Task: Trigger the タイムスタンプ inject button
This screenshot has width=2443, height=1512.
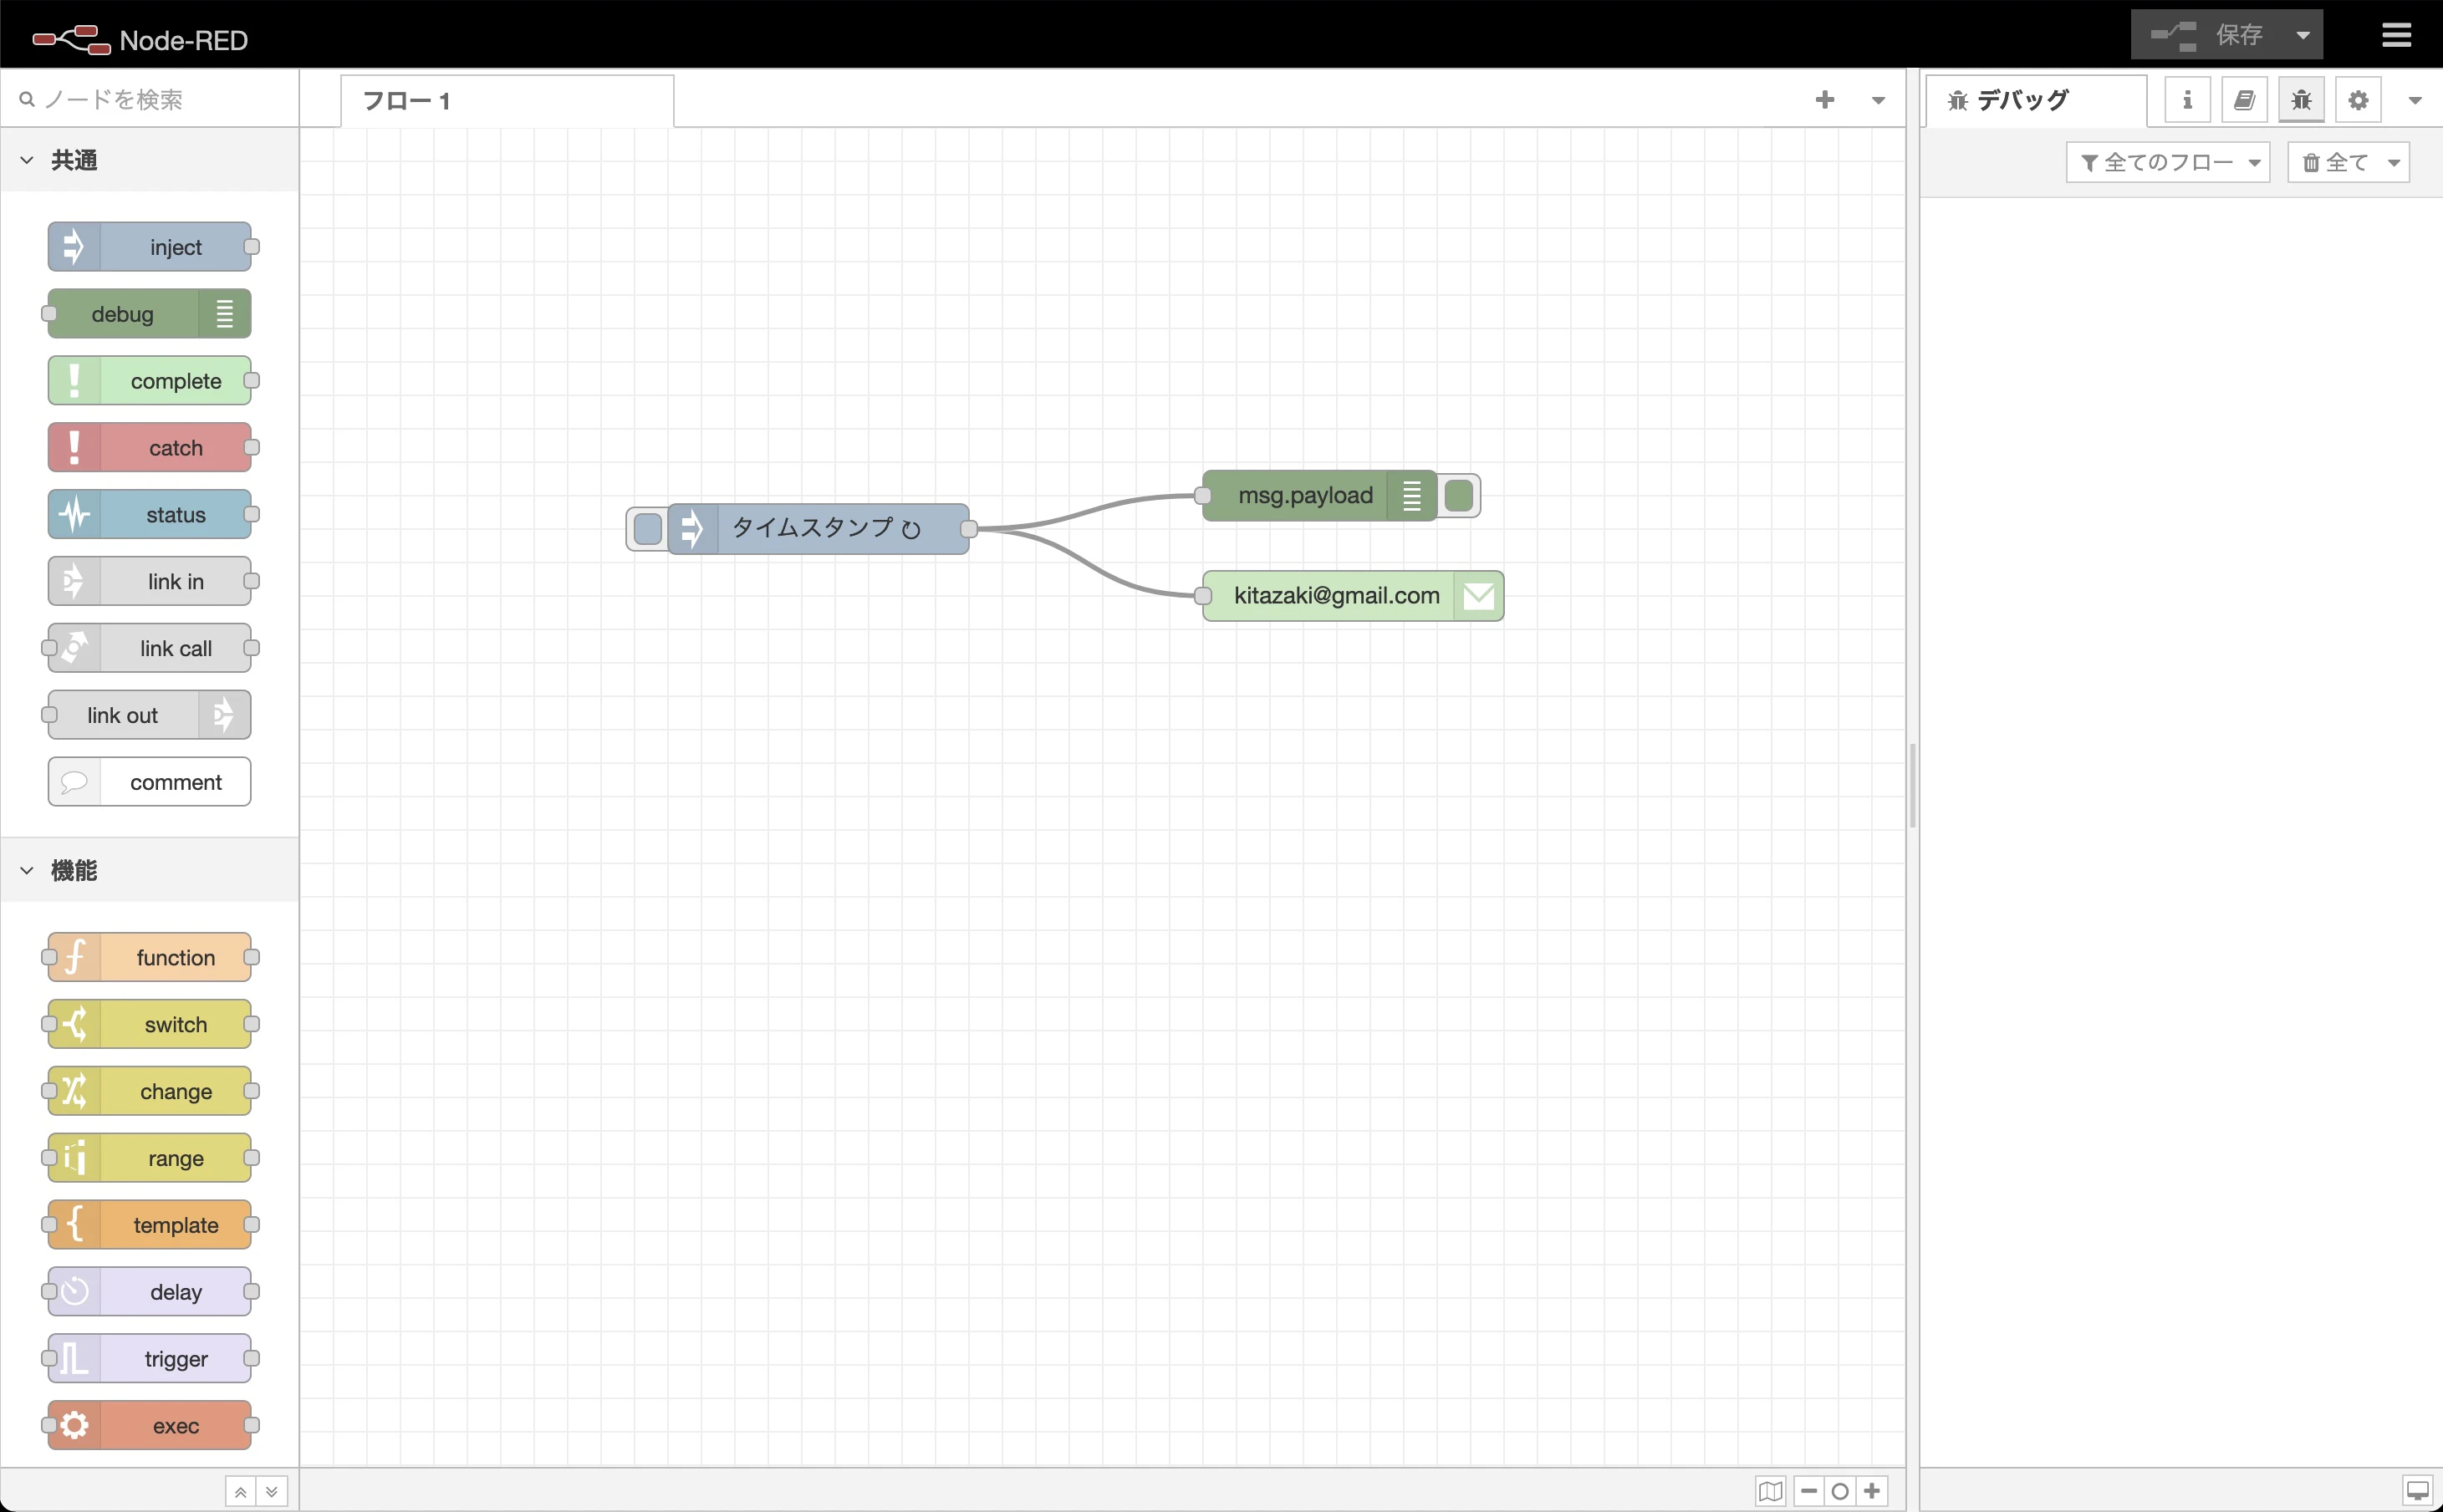Action: [x=648, y=529]
